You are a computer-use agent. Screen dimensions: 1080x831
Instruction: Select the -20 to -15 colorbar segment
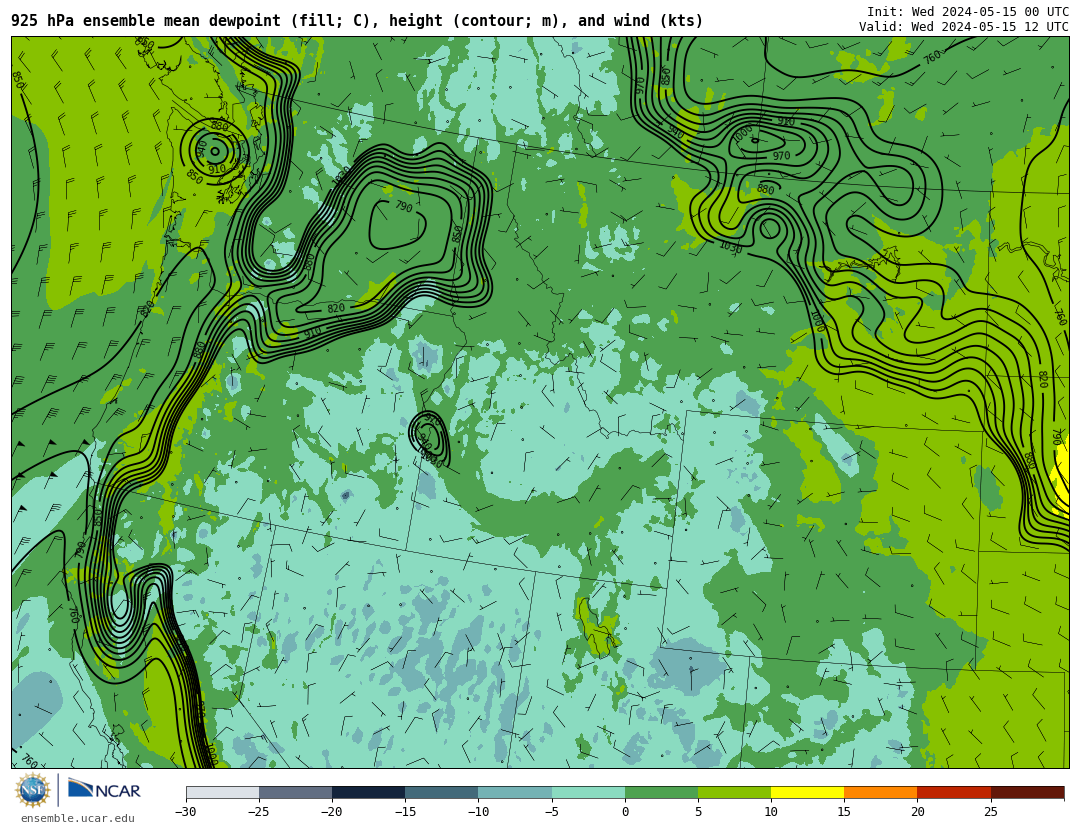pos(368,792)
